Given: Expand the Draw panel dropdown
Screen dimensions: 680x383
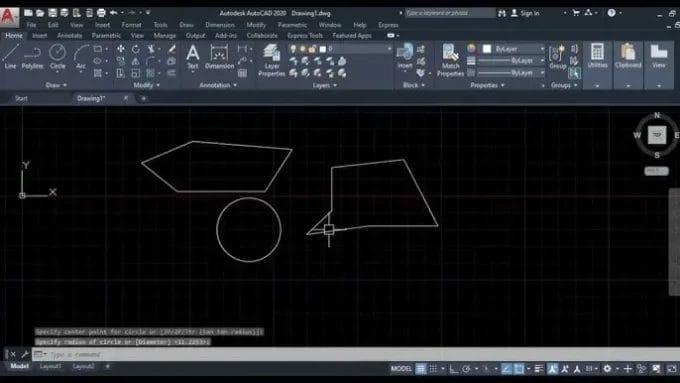Looking at the screenshot, I should coord(56,85).
